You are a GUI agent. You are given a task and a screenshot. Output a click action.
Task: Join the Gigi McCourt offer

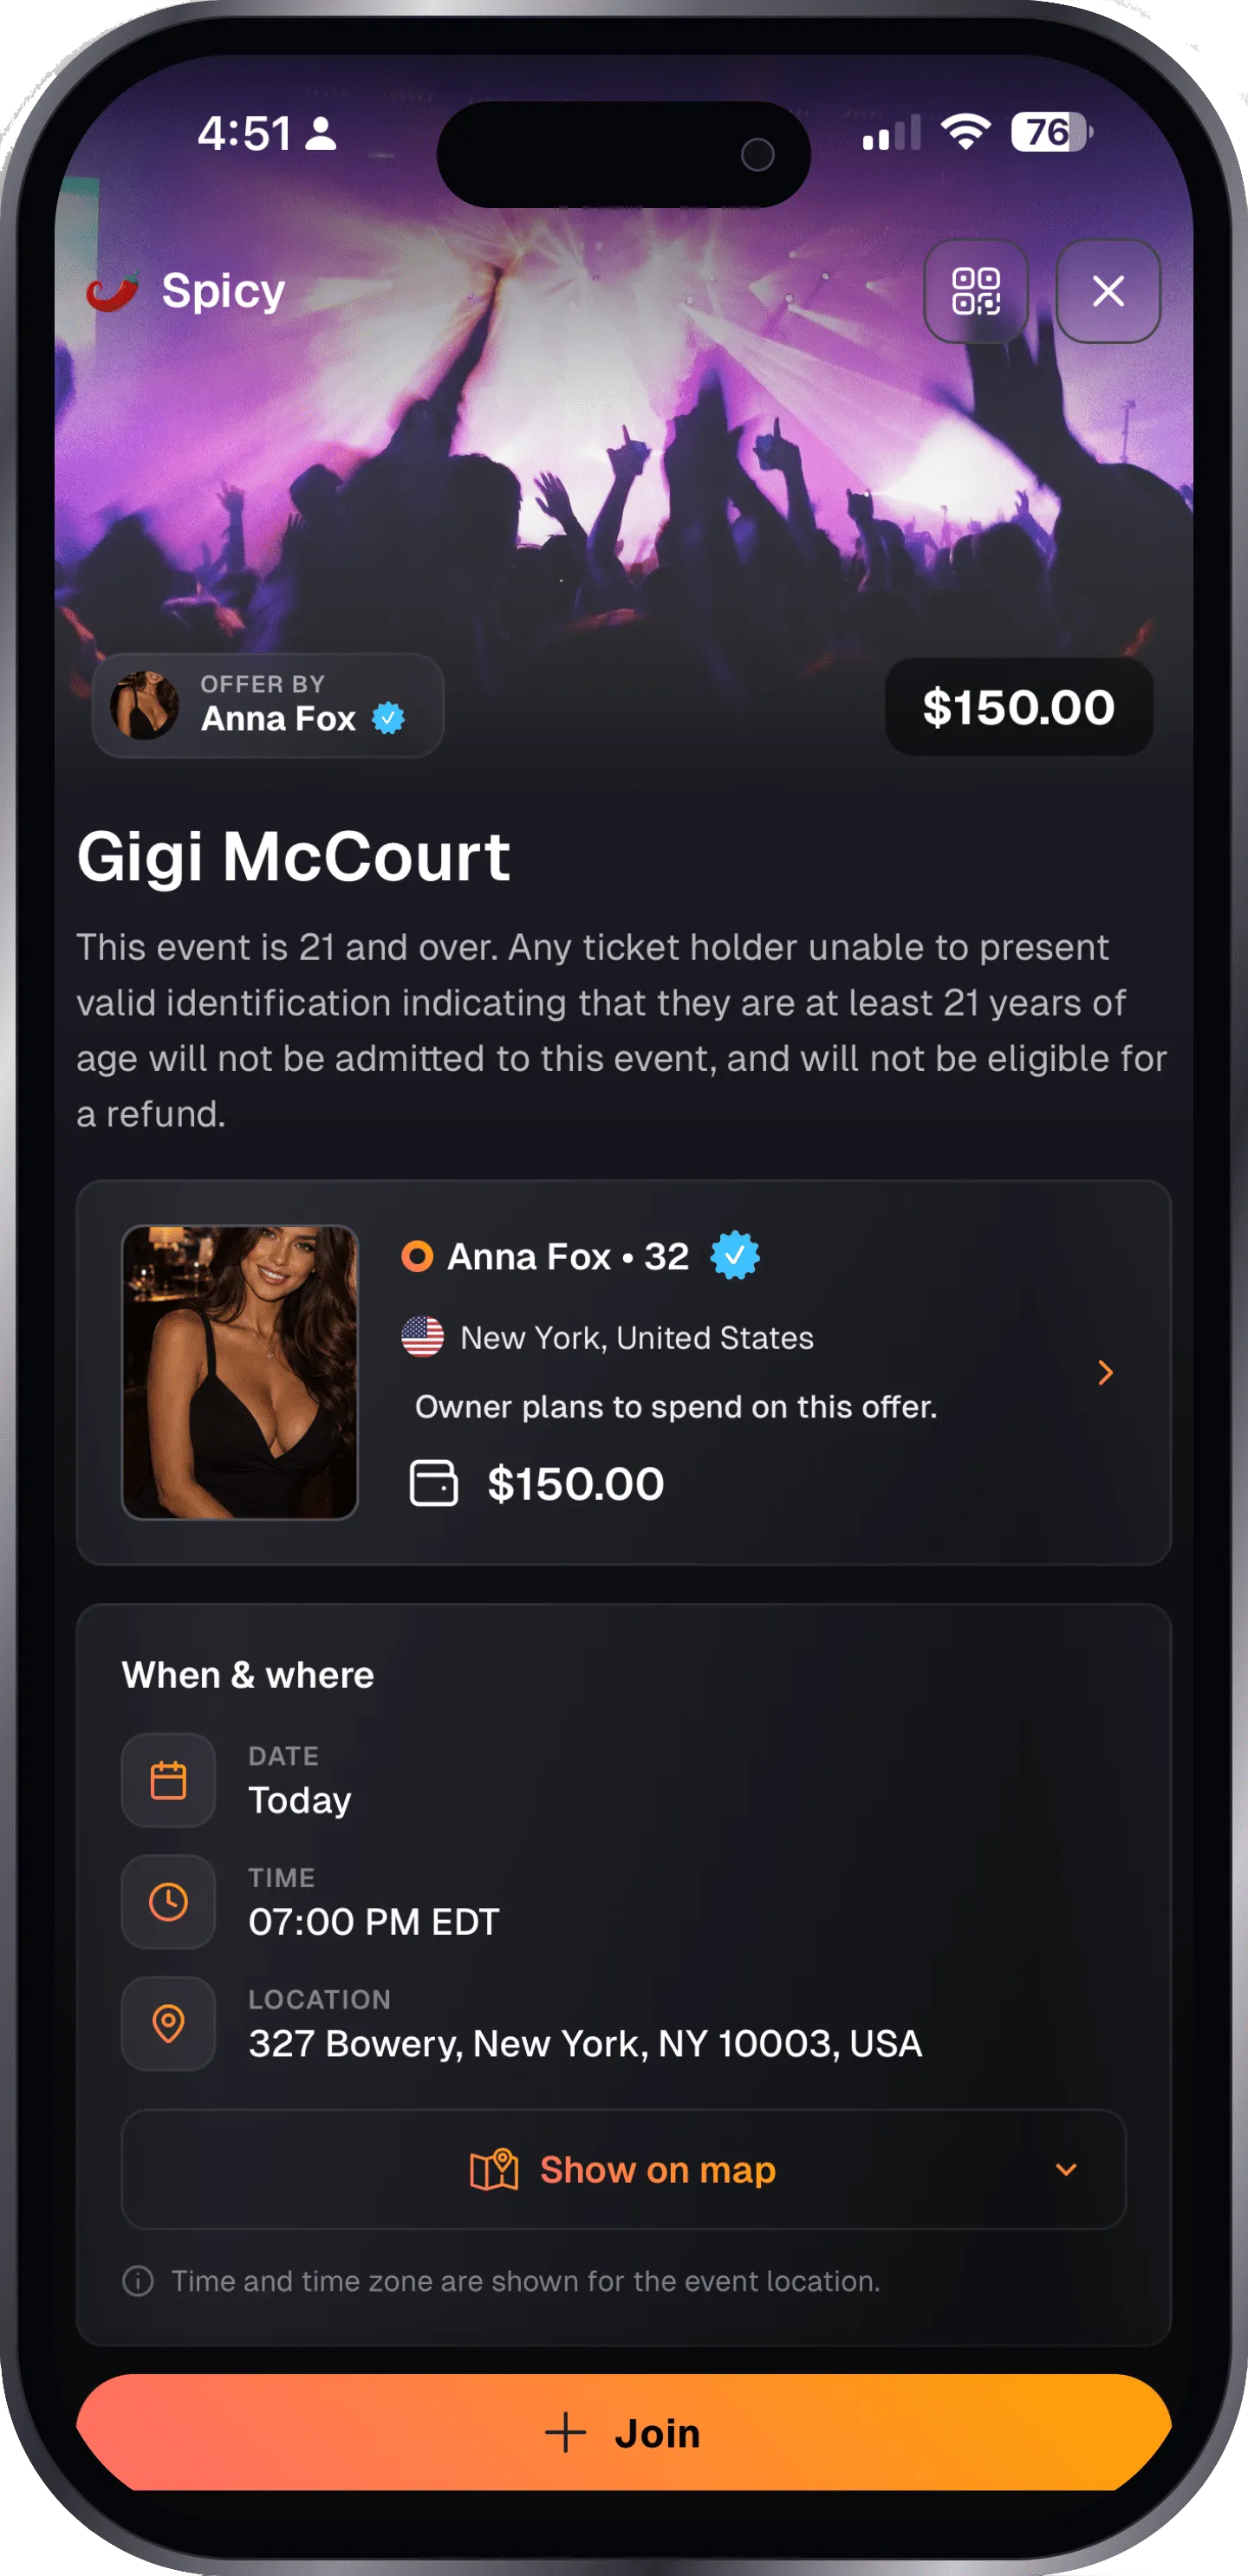(x=623, y=2432)
